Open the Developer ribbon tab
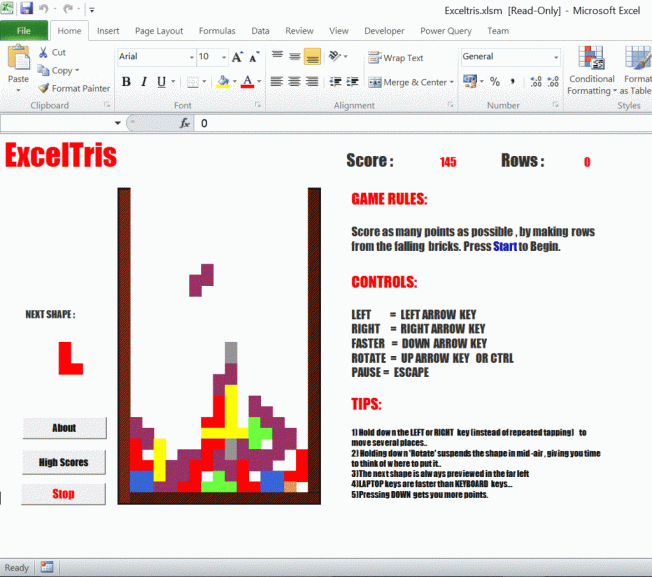Viewport: 652px width, 577px height. pyautogui.click(x=384, y=31)
